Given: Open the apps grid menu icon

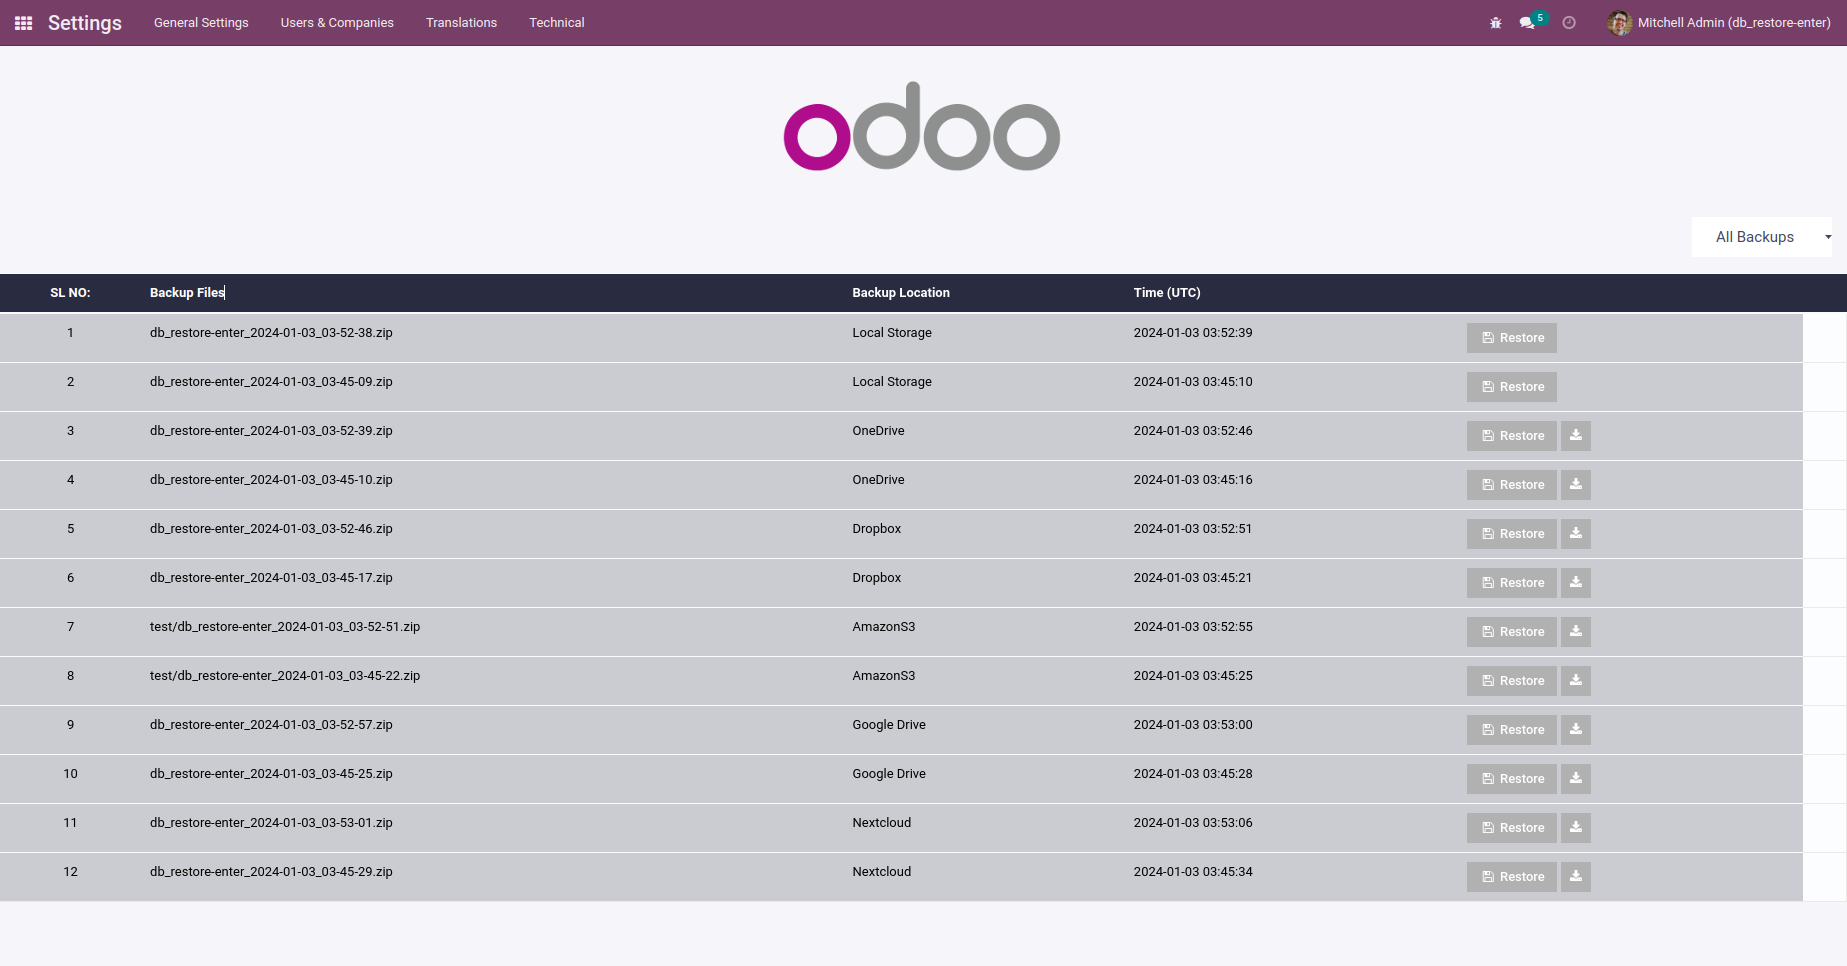Looking at the screenshot, I should [24, 23].
